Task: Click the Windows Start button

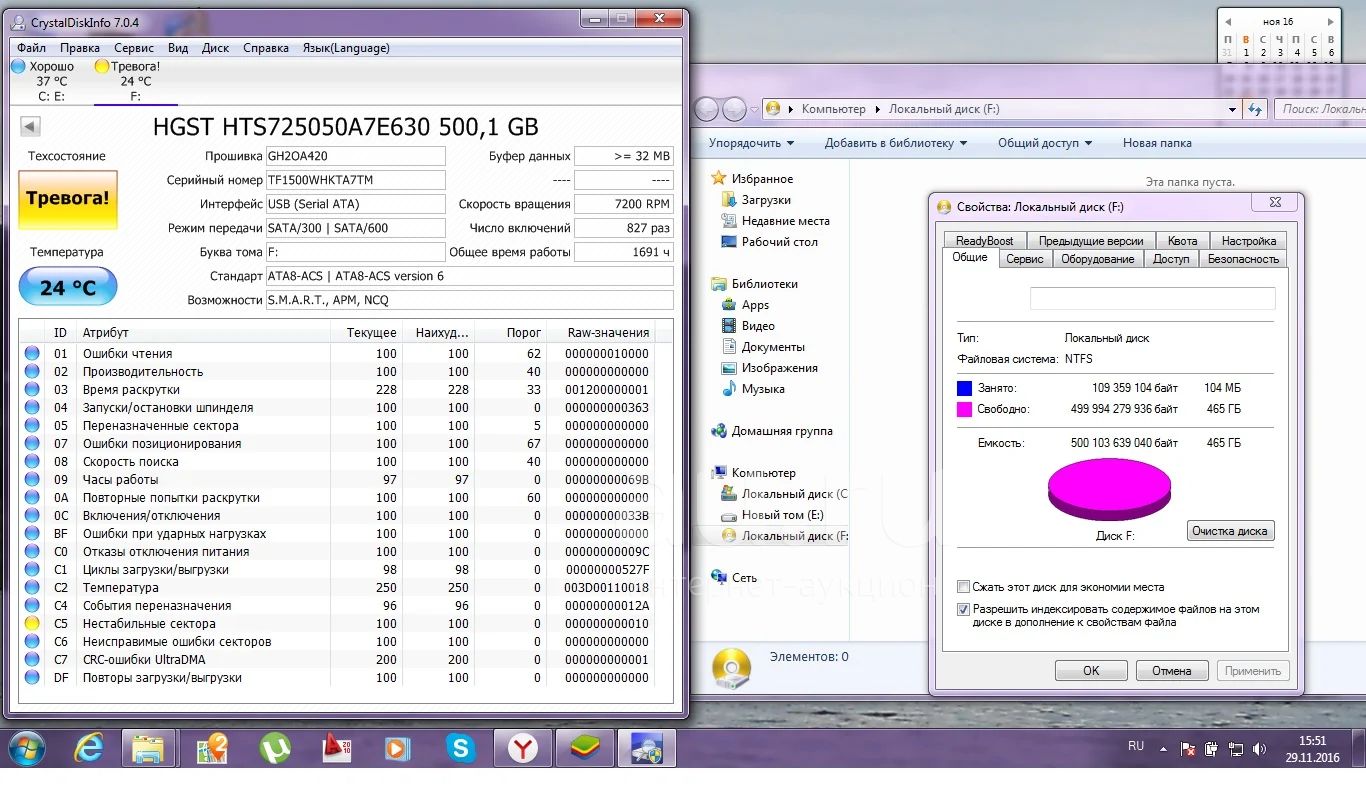Action: (27, 748)
